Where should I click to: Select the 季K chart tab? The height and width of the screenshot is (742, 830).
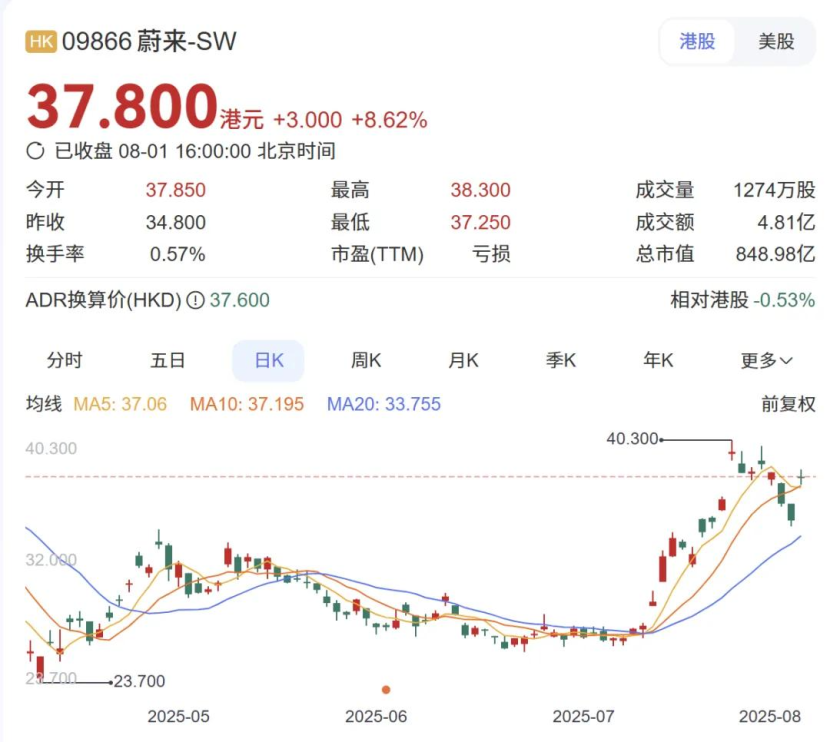tap(561, 360)
